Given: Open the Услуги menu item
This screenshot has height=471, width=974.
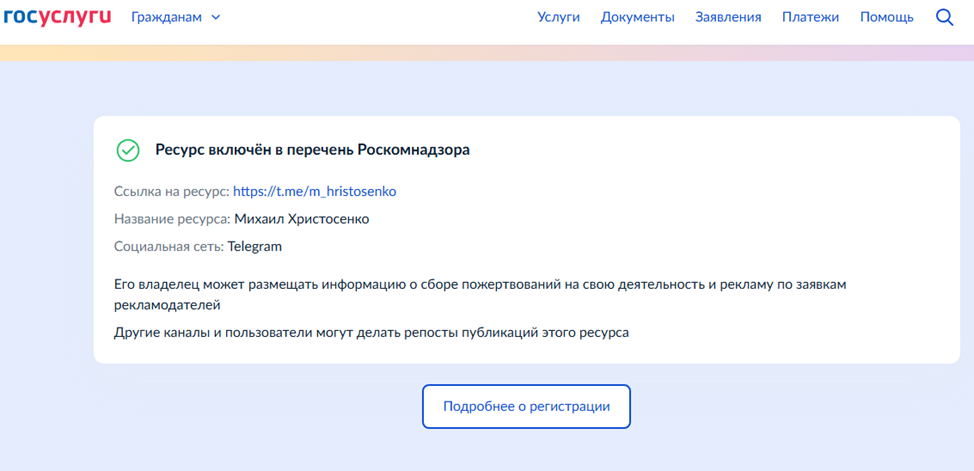Looking at the screenshot, I should pyautogui.click(x=558, y=17).
